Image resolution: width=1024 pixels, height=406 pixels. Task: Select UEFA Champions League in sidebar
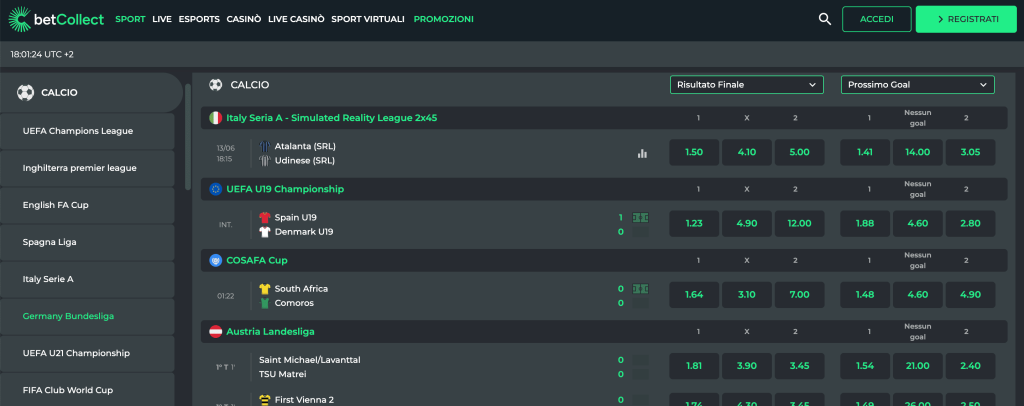pos(88,131)
